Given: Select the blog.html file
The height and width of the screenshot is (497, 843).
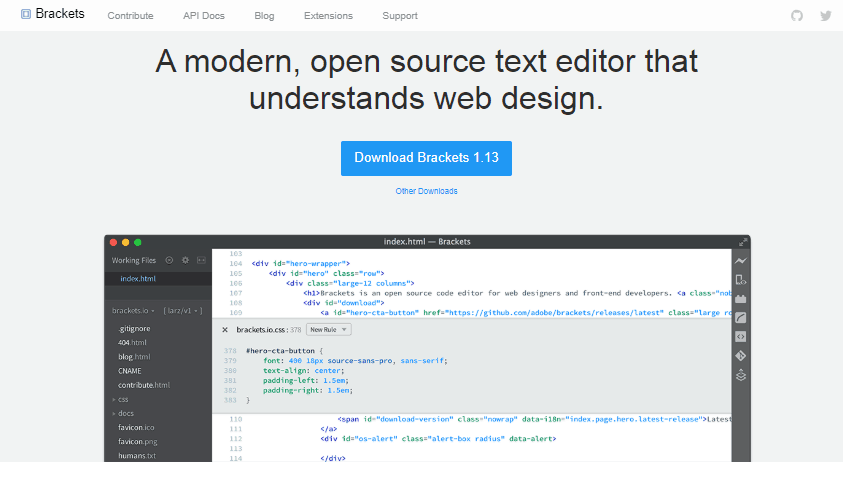Looking at the screenshot, I should point(134,357).
